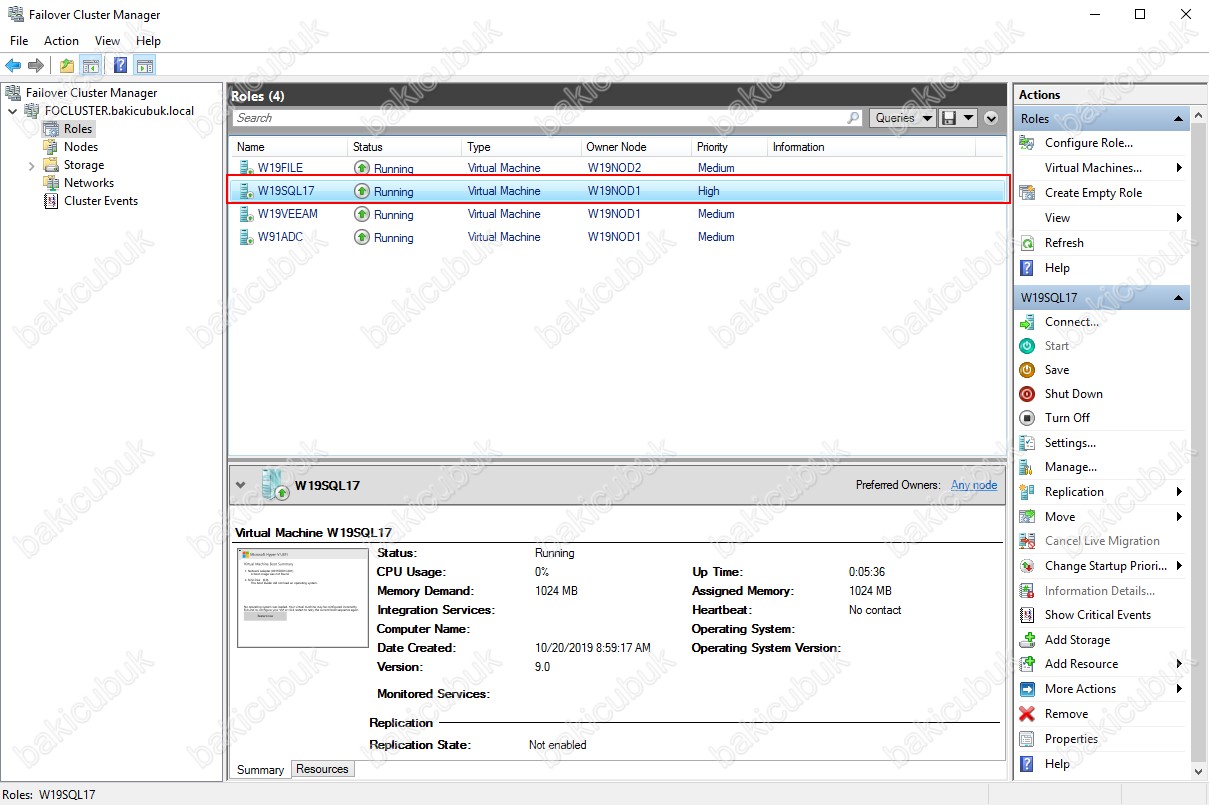This screenshot has width=1209, height=805.
Task: Sort roles by the Type column header
Action: pyautogui.click(x=522, y=147)
